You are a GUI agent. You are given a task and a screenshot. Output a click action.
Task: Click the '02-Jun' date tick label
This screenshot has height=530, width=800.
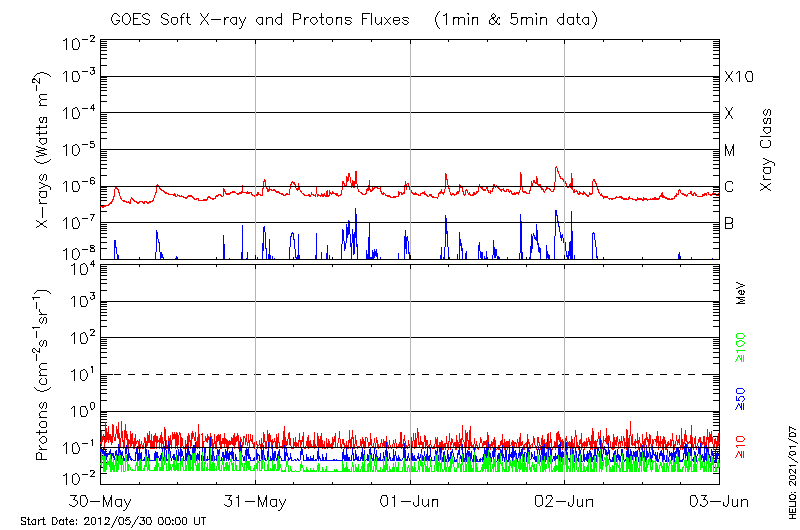click(565, 500)
